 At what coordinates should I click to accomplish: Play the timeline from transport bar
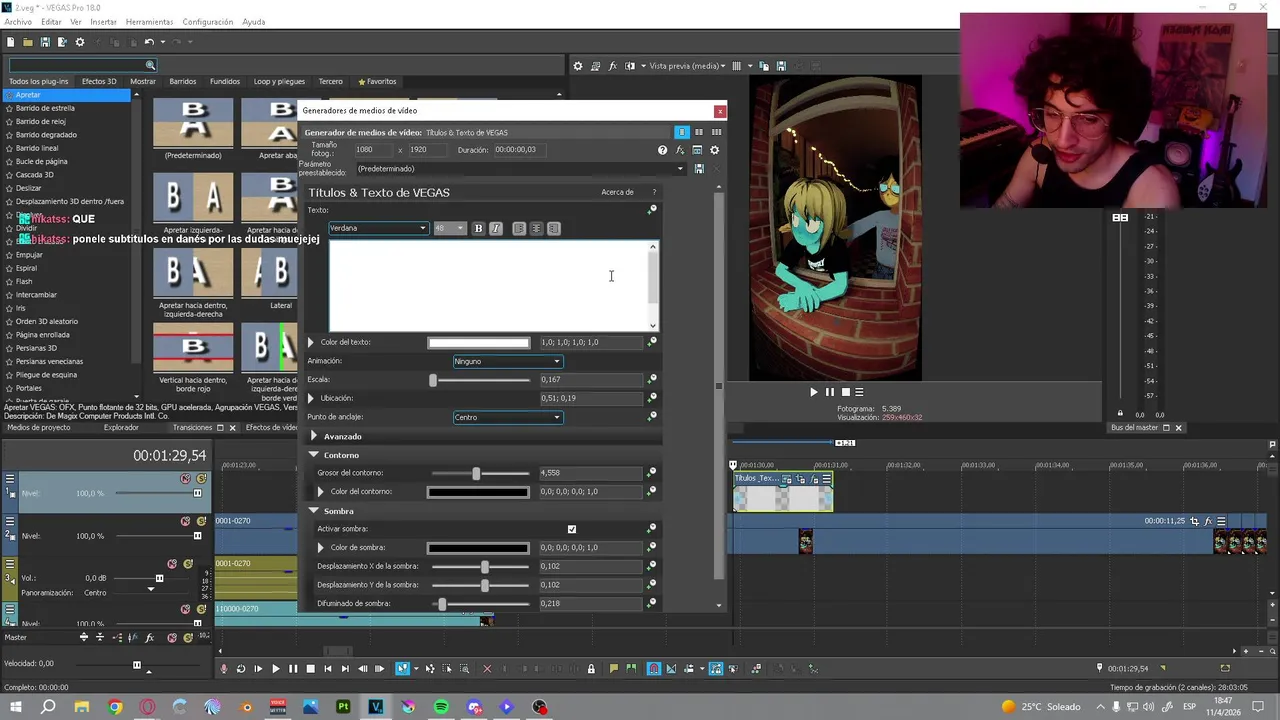tap(275, 669)
